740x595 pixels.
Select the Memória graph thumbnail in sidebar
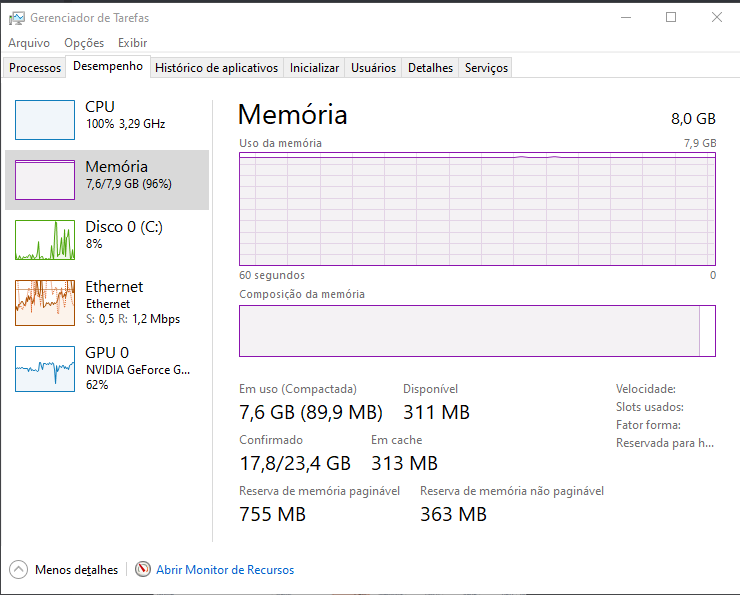coord(45,180)
